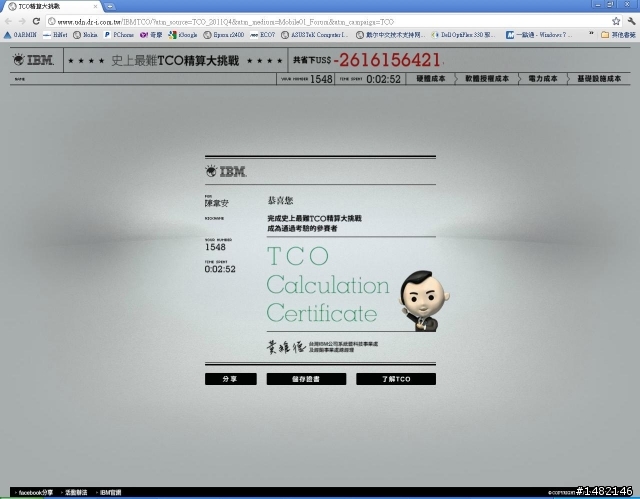The width and height of the screenshot is (640, 499).
Task: Open the 戴尔中文技术支持网 bookmark
Action: (x=391, y=35)
